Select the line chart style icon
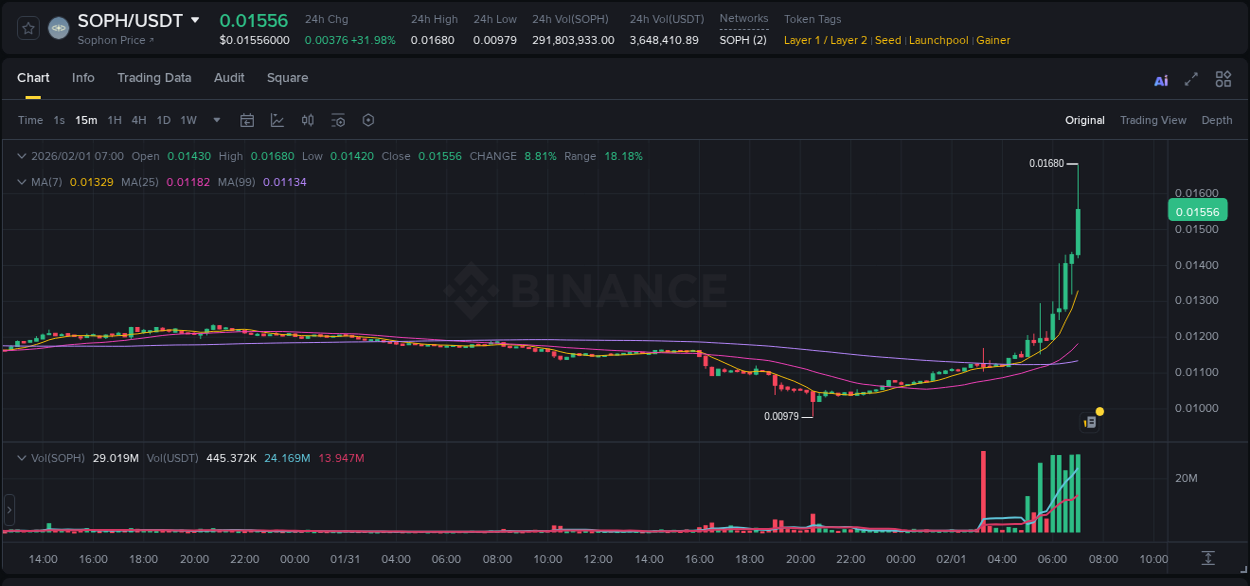 [277, 120]
